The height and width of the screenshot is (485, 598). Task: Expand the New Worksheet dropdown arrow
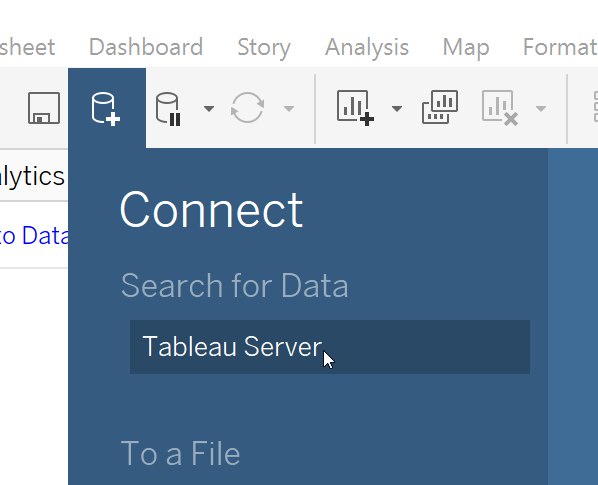click(x=397, y=109)
